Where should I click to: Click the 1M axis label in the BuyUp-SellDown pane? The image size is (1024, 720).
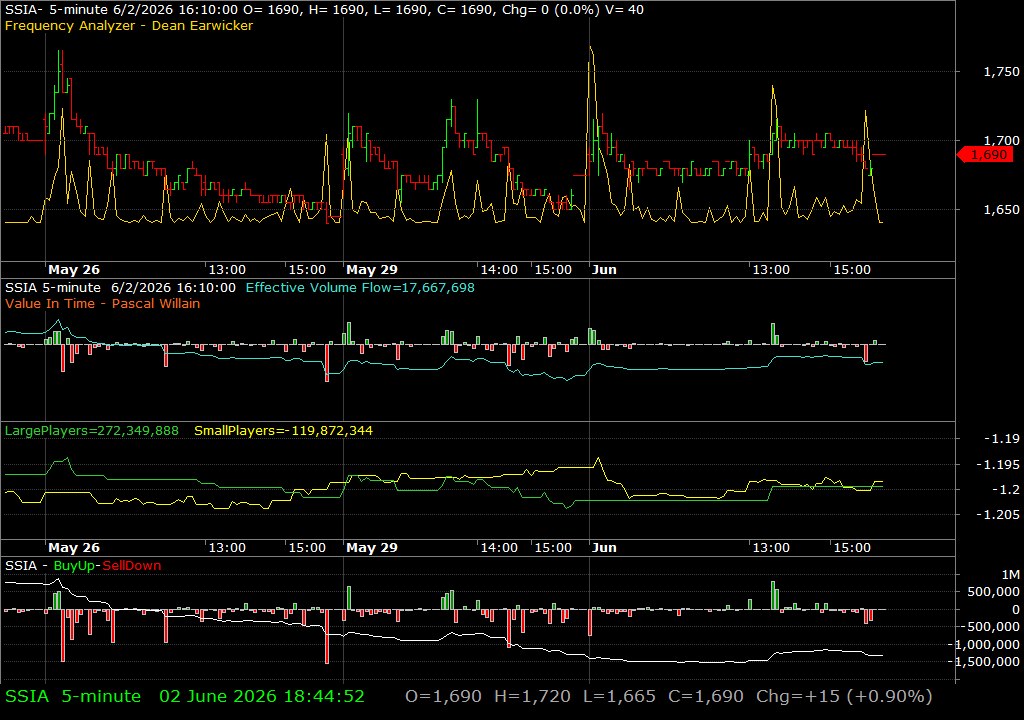coord(1010,575)
